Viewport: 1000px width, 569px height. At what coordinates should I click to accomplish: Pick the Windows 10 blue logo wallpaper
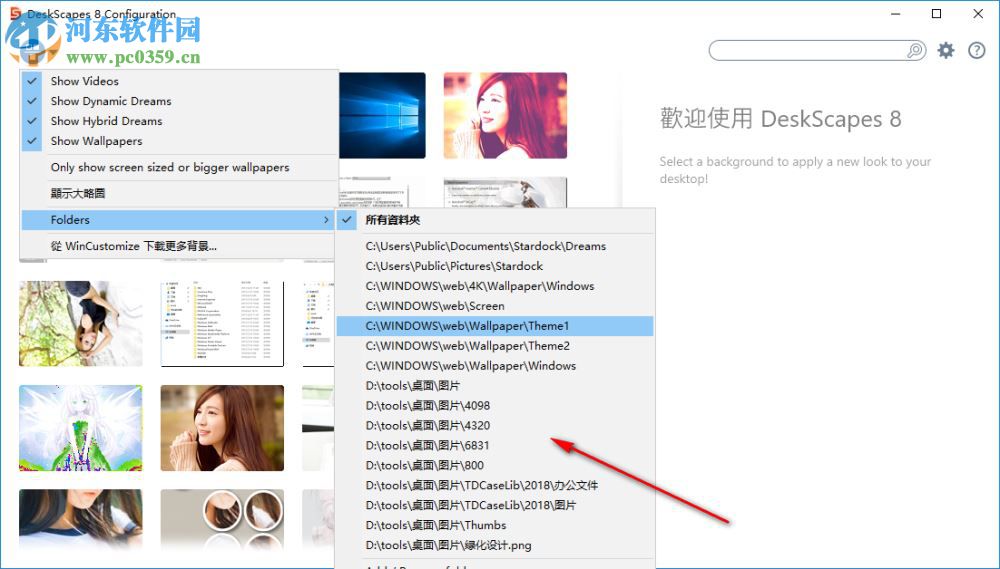[382, 115]
